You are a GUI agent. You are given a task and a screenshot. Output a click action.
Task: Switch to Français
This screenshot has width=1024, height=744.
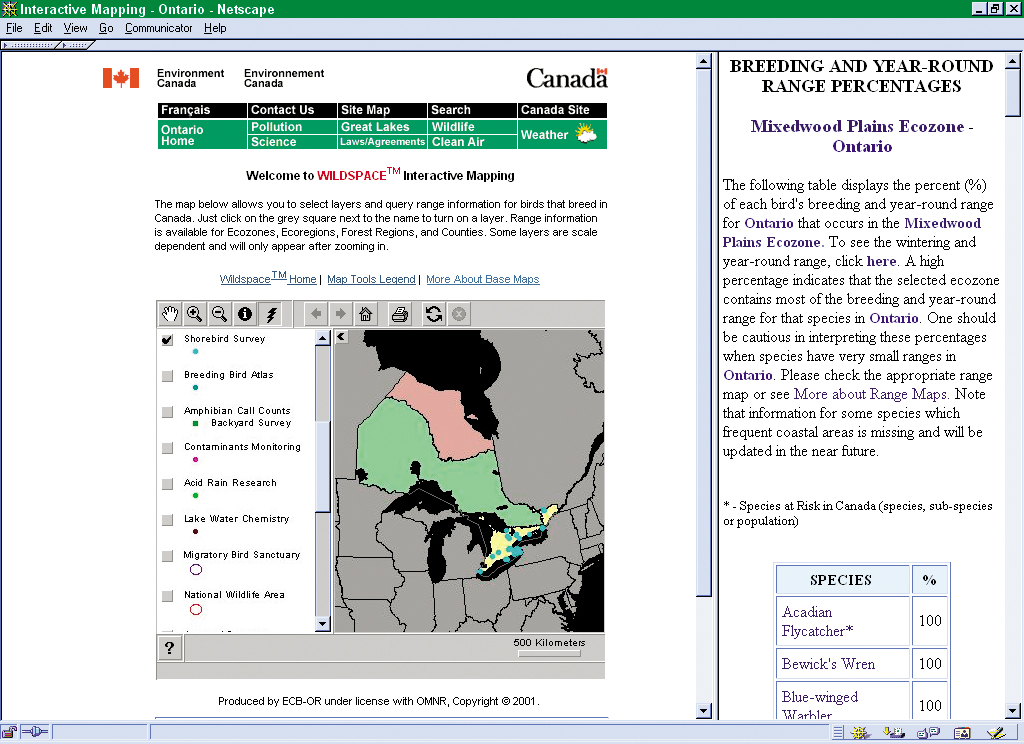coord(202,110)
